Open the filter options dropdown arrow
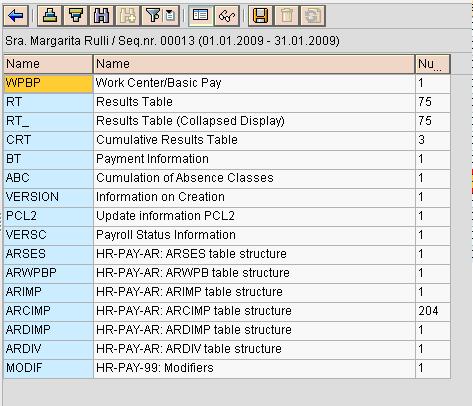 pyautogui.click(x=171, y=16)
